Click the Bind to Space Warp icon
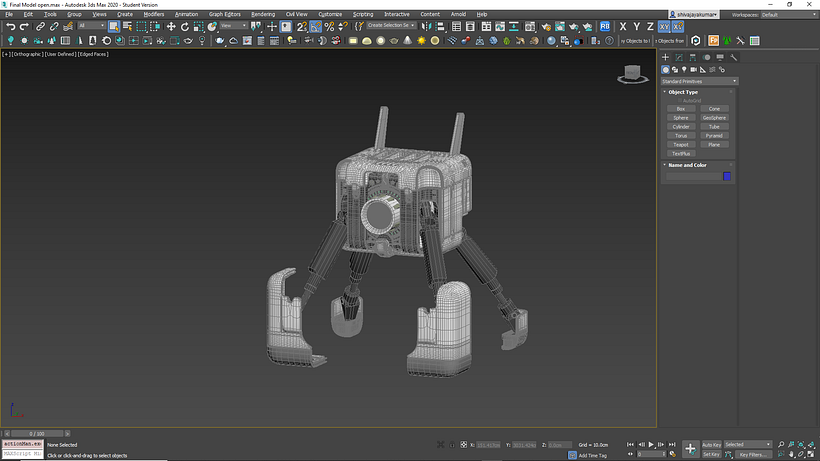Screen dimensions: 820x461 [x=67, y=26]
